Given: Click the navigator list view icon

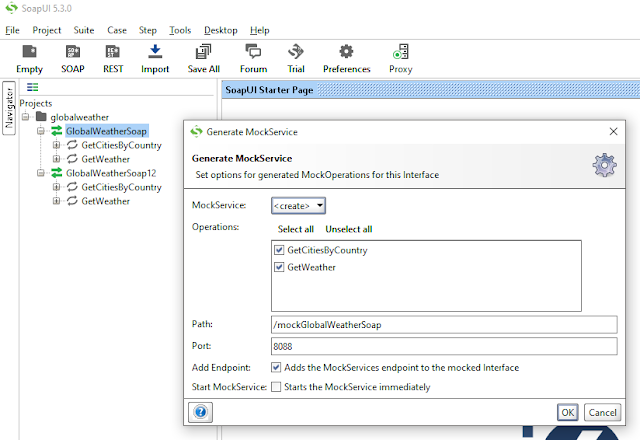Looking at the screenshot, I should coord(33,87).
